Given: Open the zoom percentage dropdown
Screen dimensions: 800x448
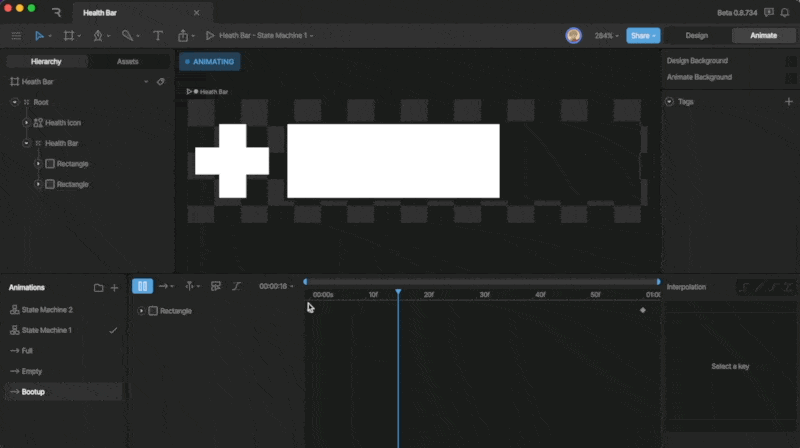Looking at the screenshot, I should pos(607,36).
